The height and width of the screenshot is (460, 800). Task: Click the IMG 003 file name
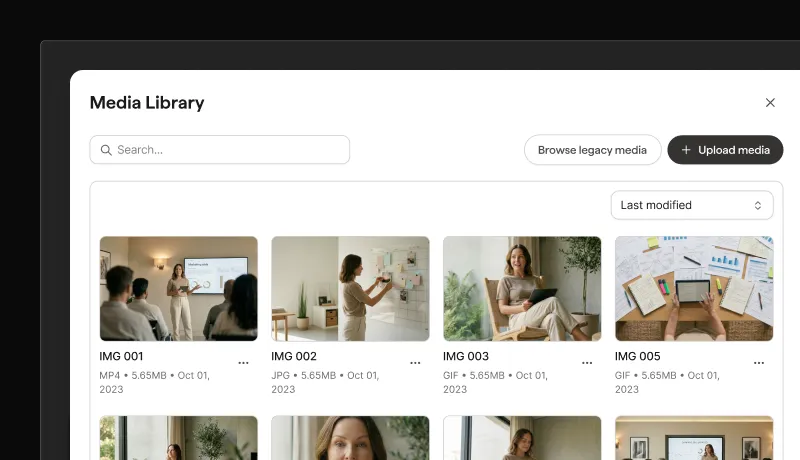click(x=466, y=356)
